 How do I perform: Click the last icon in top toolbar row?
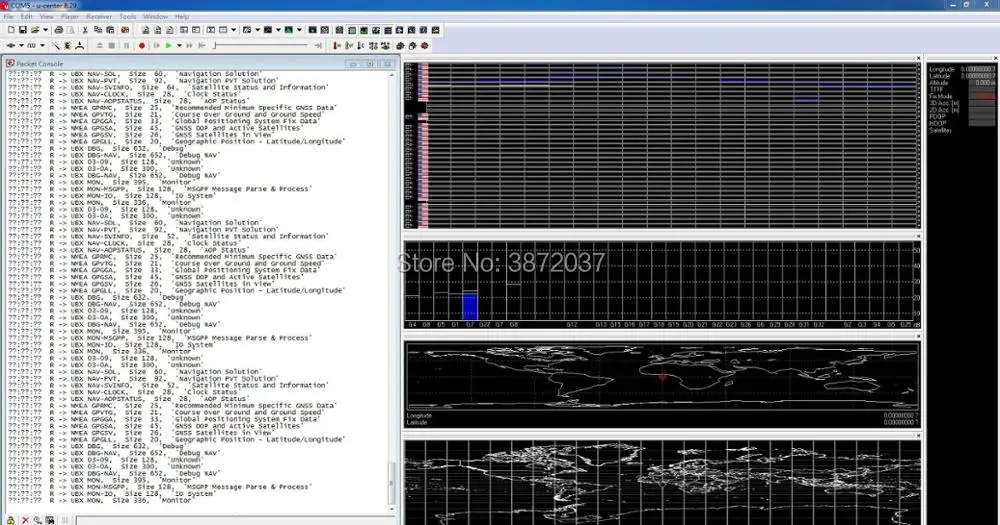pyautogui.click(x=436, y=30)
